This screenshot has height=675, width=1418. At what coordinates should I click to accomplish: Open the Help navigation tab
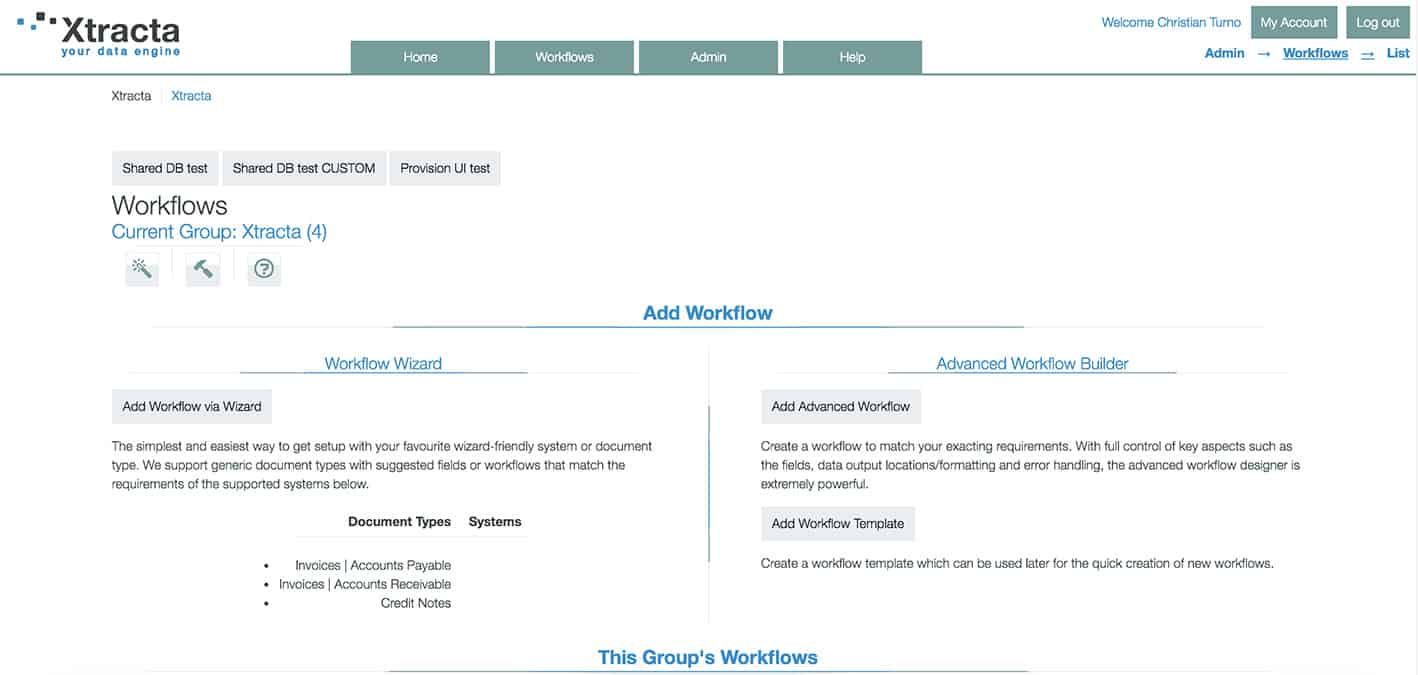(x=851, y=57)
